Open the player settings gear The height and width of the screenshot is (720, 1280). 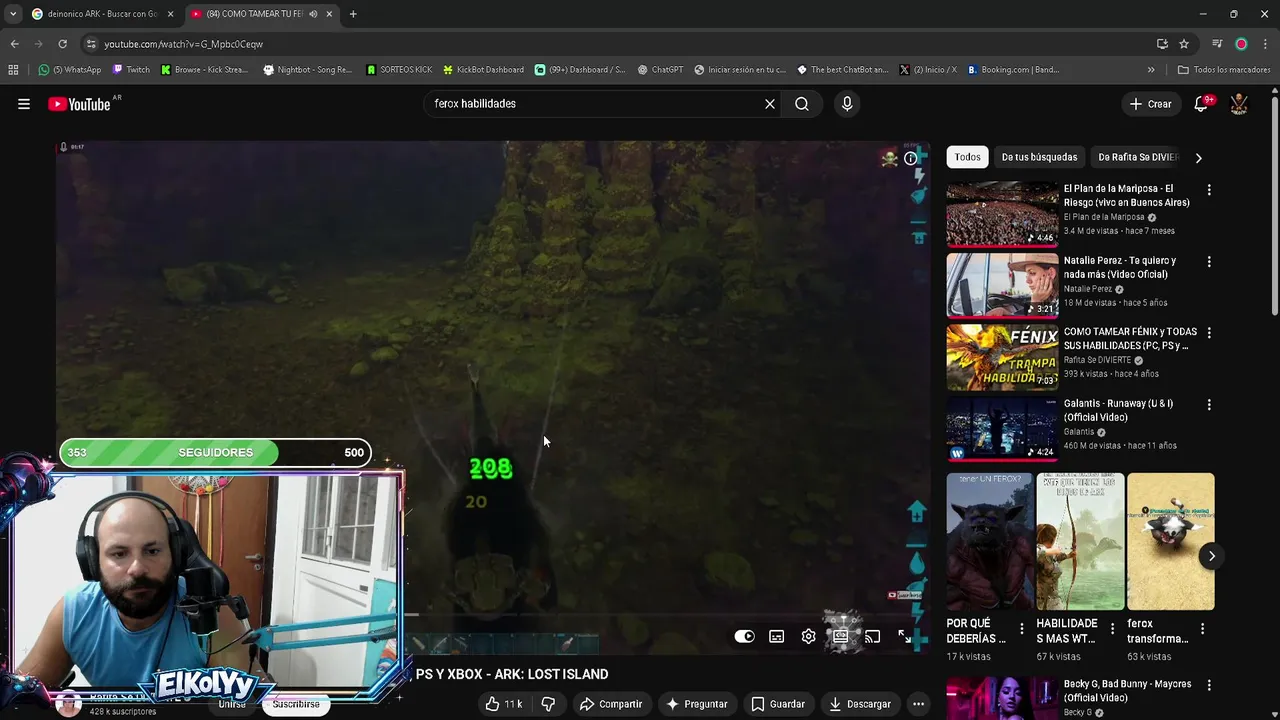809,636
